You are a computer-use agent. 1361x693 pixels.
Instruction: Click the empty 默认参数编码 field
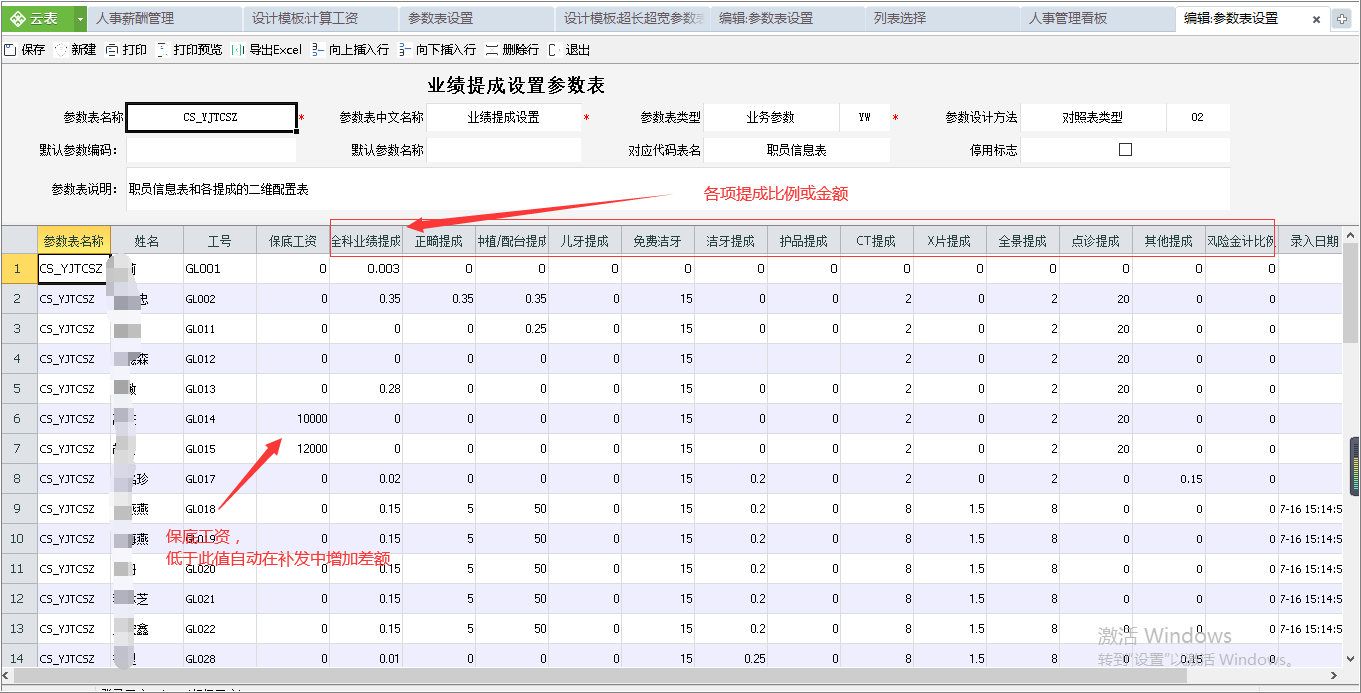coord(211,150)
